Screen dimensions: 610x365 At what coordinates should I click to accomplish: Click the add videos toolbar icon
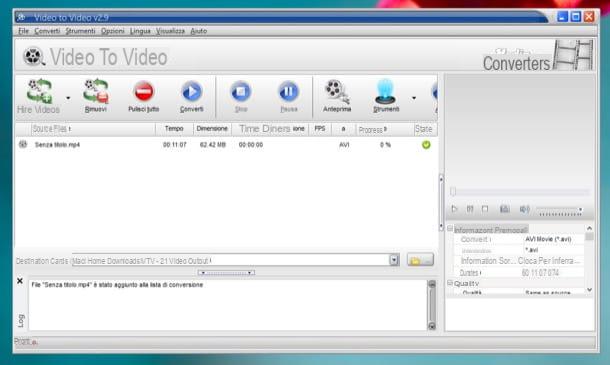[x=39, y=91]
